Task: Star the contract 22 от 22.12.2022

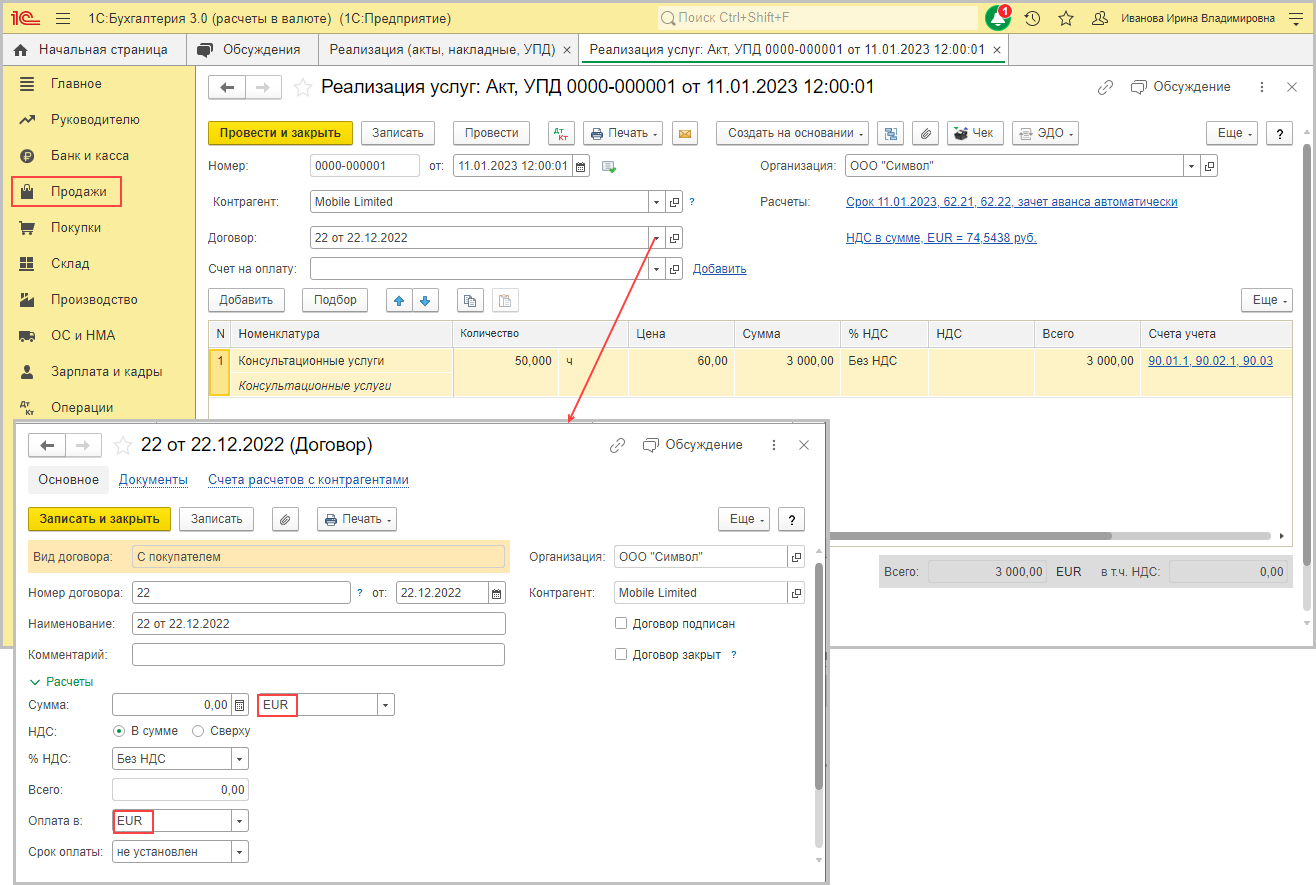Action: point(123,445)
